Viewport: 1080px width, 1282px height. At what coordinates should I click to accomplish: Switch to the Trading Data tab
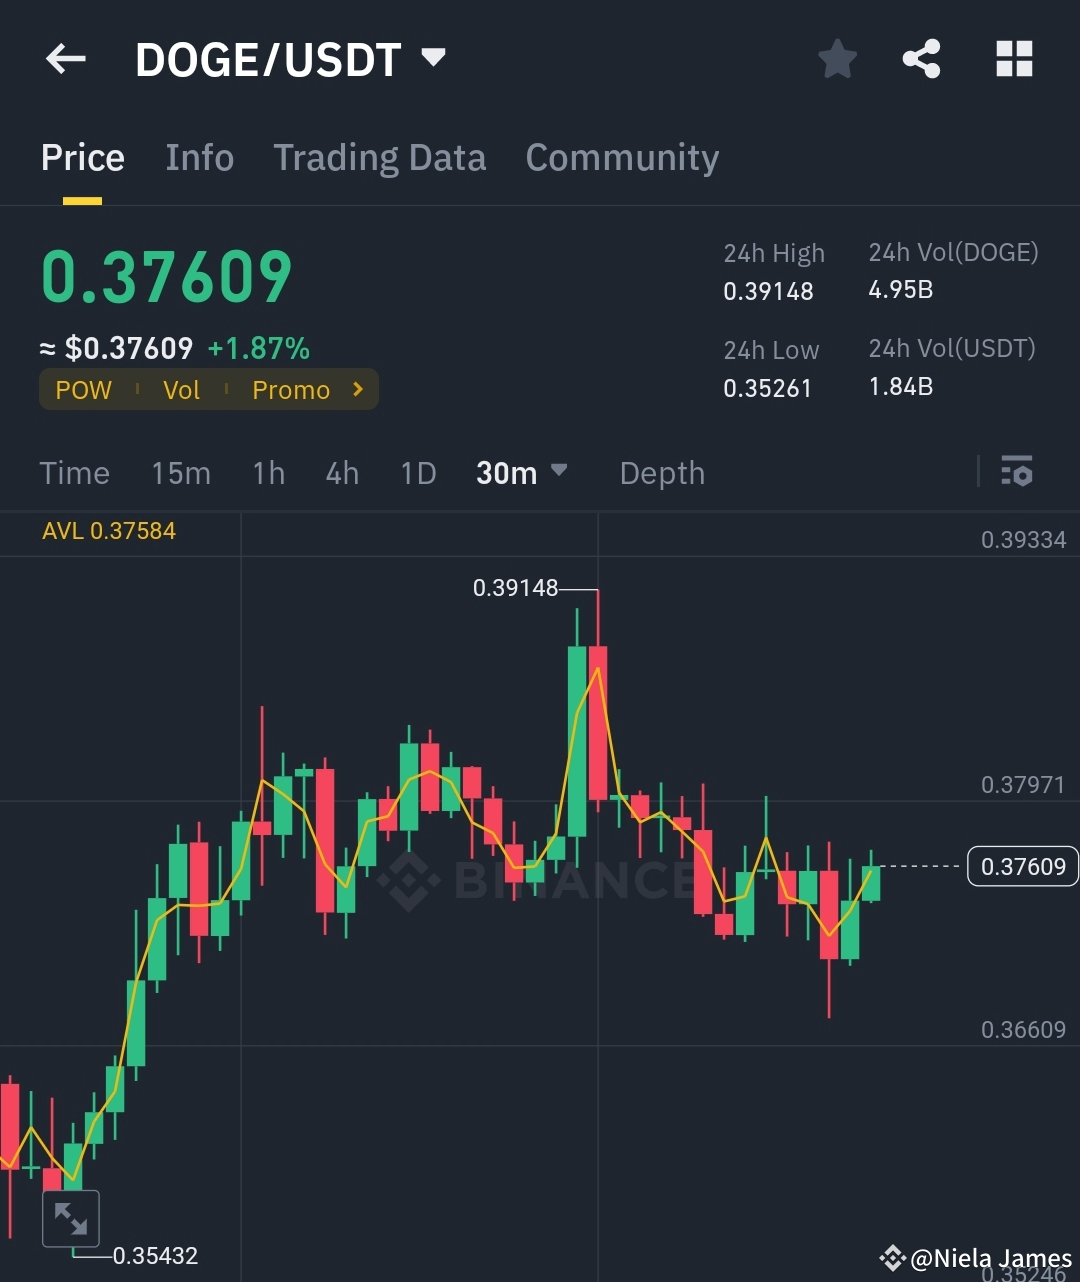(x=379, y=158)
